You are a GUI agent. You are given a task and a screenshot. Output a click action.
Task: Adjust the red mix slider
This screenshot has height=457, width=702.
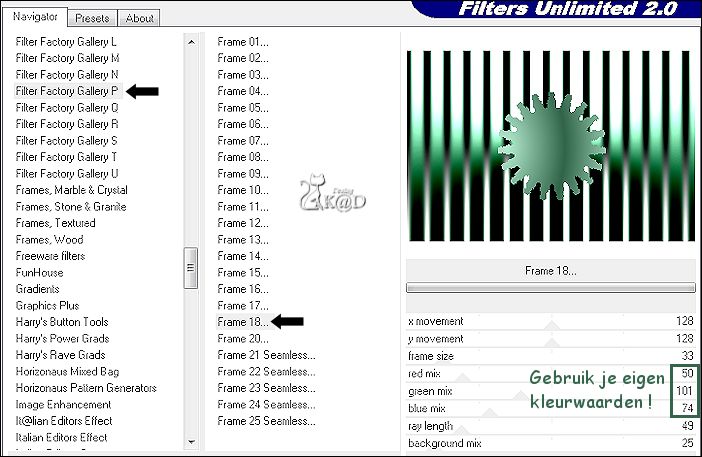[x=463, y=378]
